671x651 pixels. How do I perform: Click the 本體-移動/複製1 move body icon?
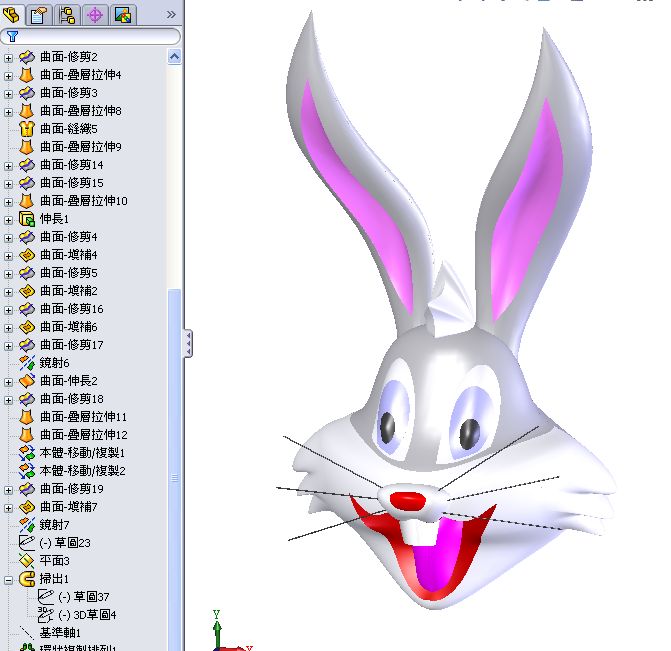(27, 453)
